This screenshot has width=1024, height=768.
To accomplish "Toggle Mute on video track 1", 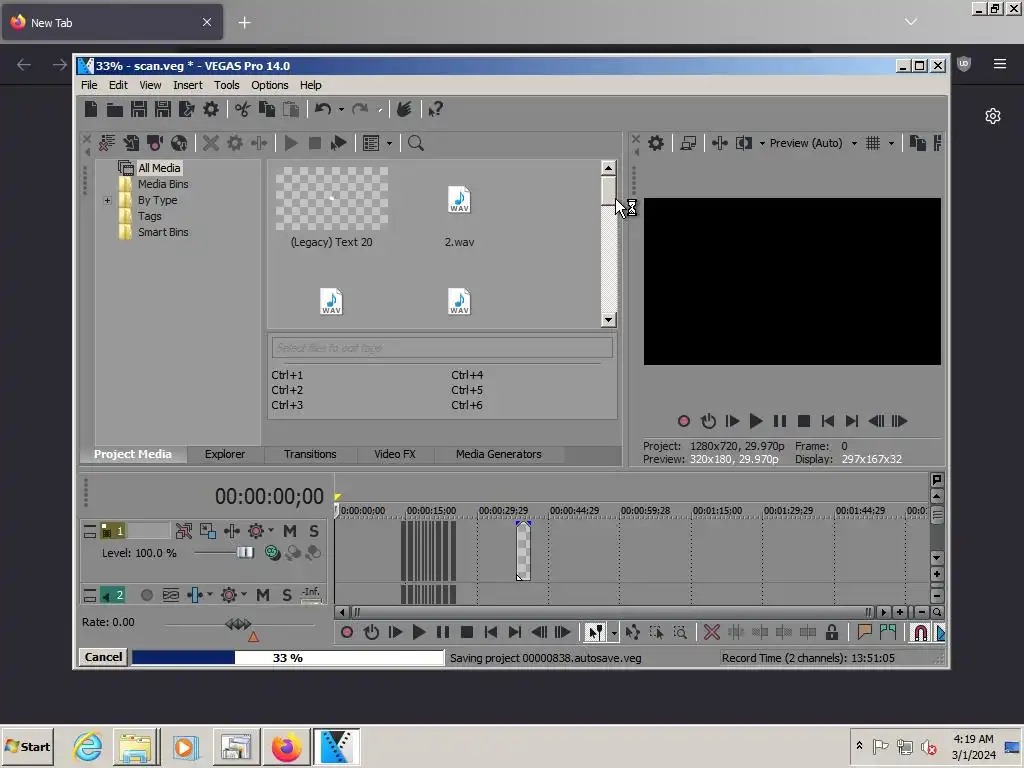I will (x=290, y=531).
